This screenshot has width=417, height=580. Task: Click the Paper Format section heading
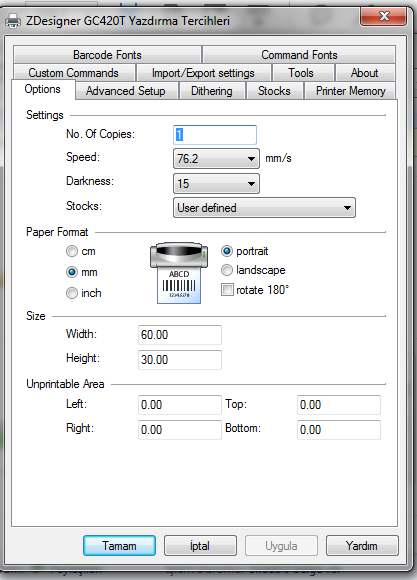coord(57,232)
